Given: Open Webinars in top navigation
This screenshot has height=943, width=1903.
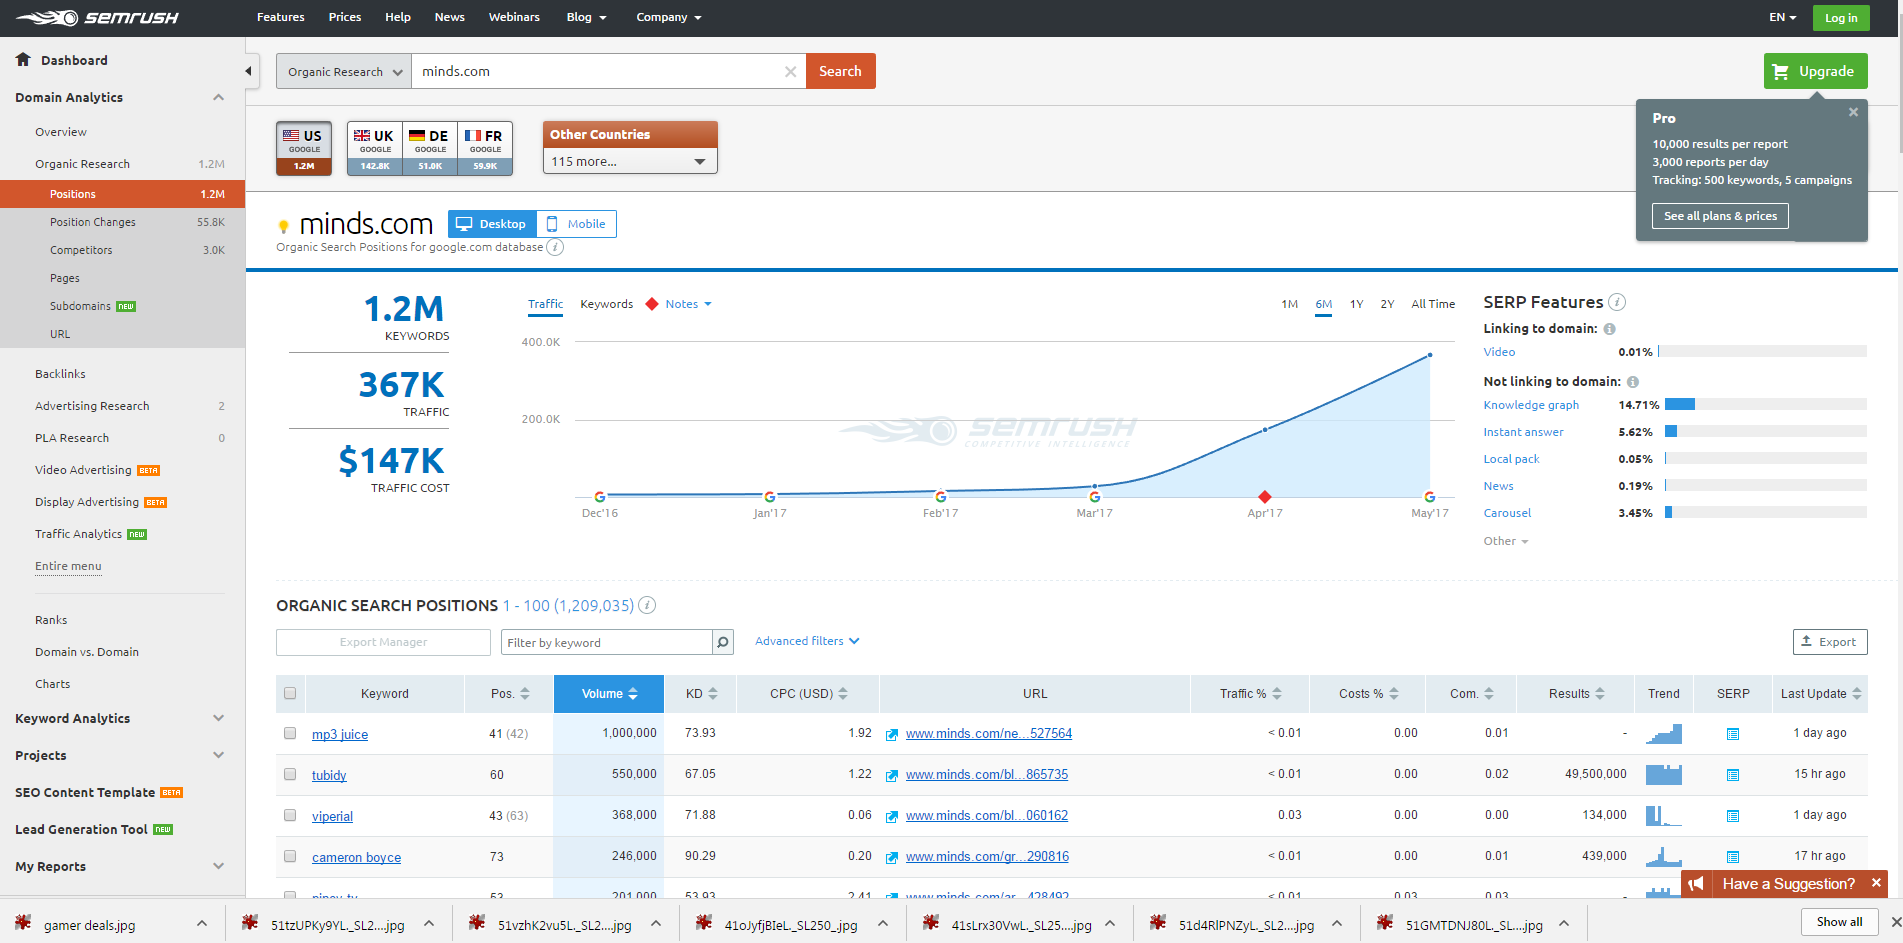Looking at the screenshot, I should click(x=514, y=17).
